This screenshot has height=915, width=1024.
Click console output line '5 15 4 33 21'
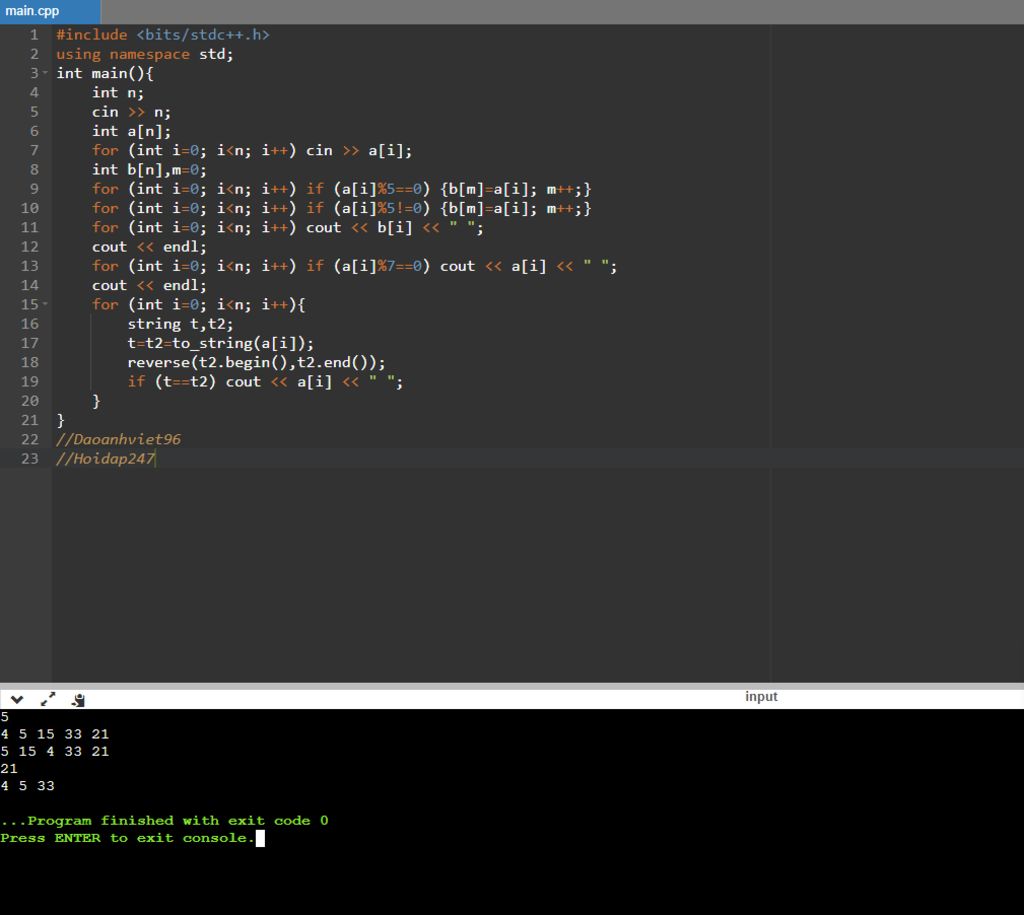click(x=55, y=751)
